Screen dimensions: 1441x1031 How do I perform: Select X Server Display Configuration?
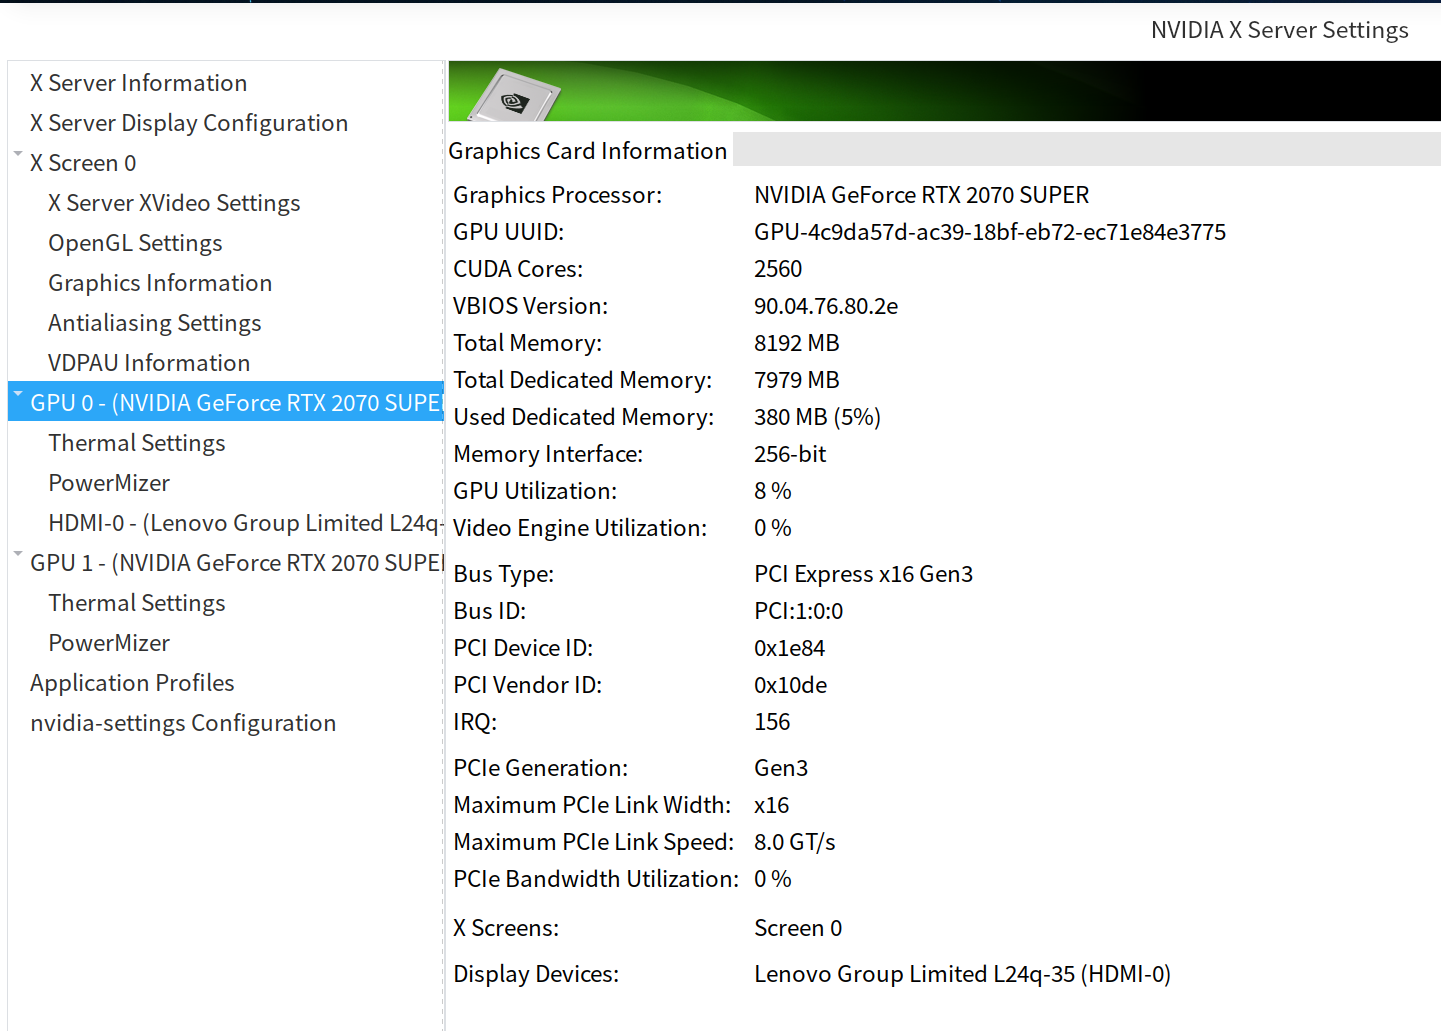coord(189,123)
